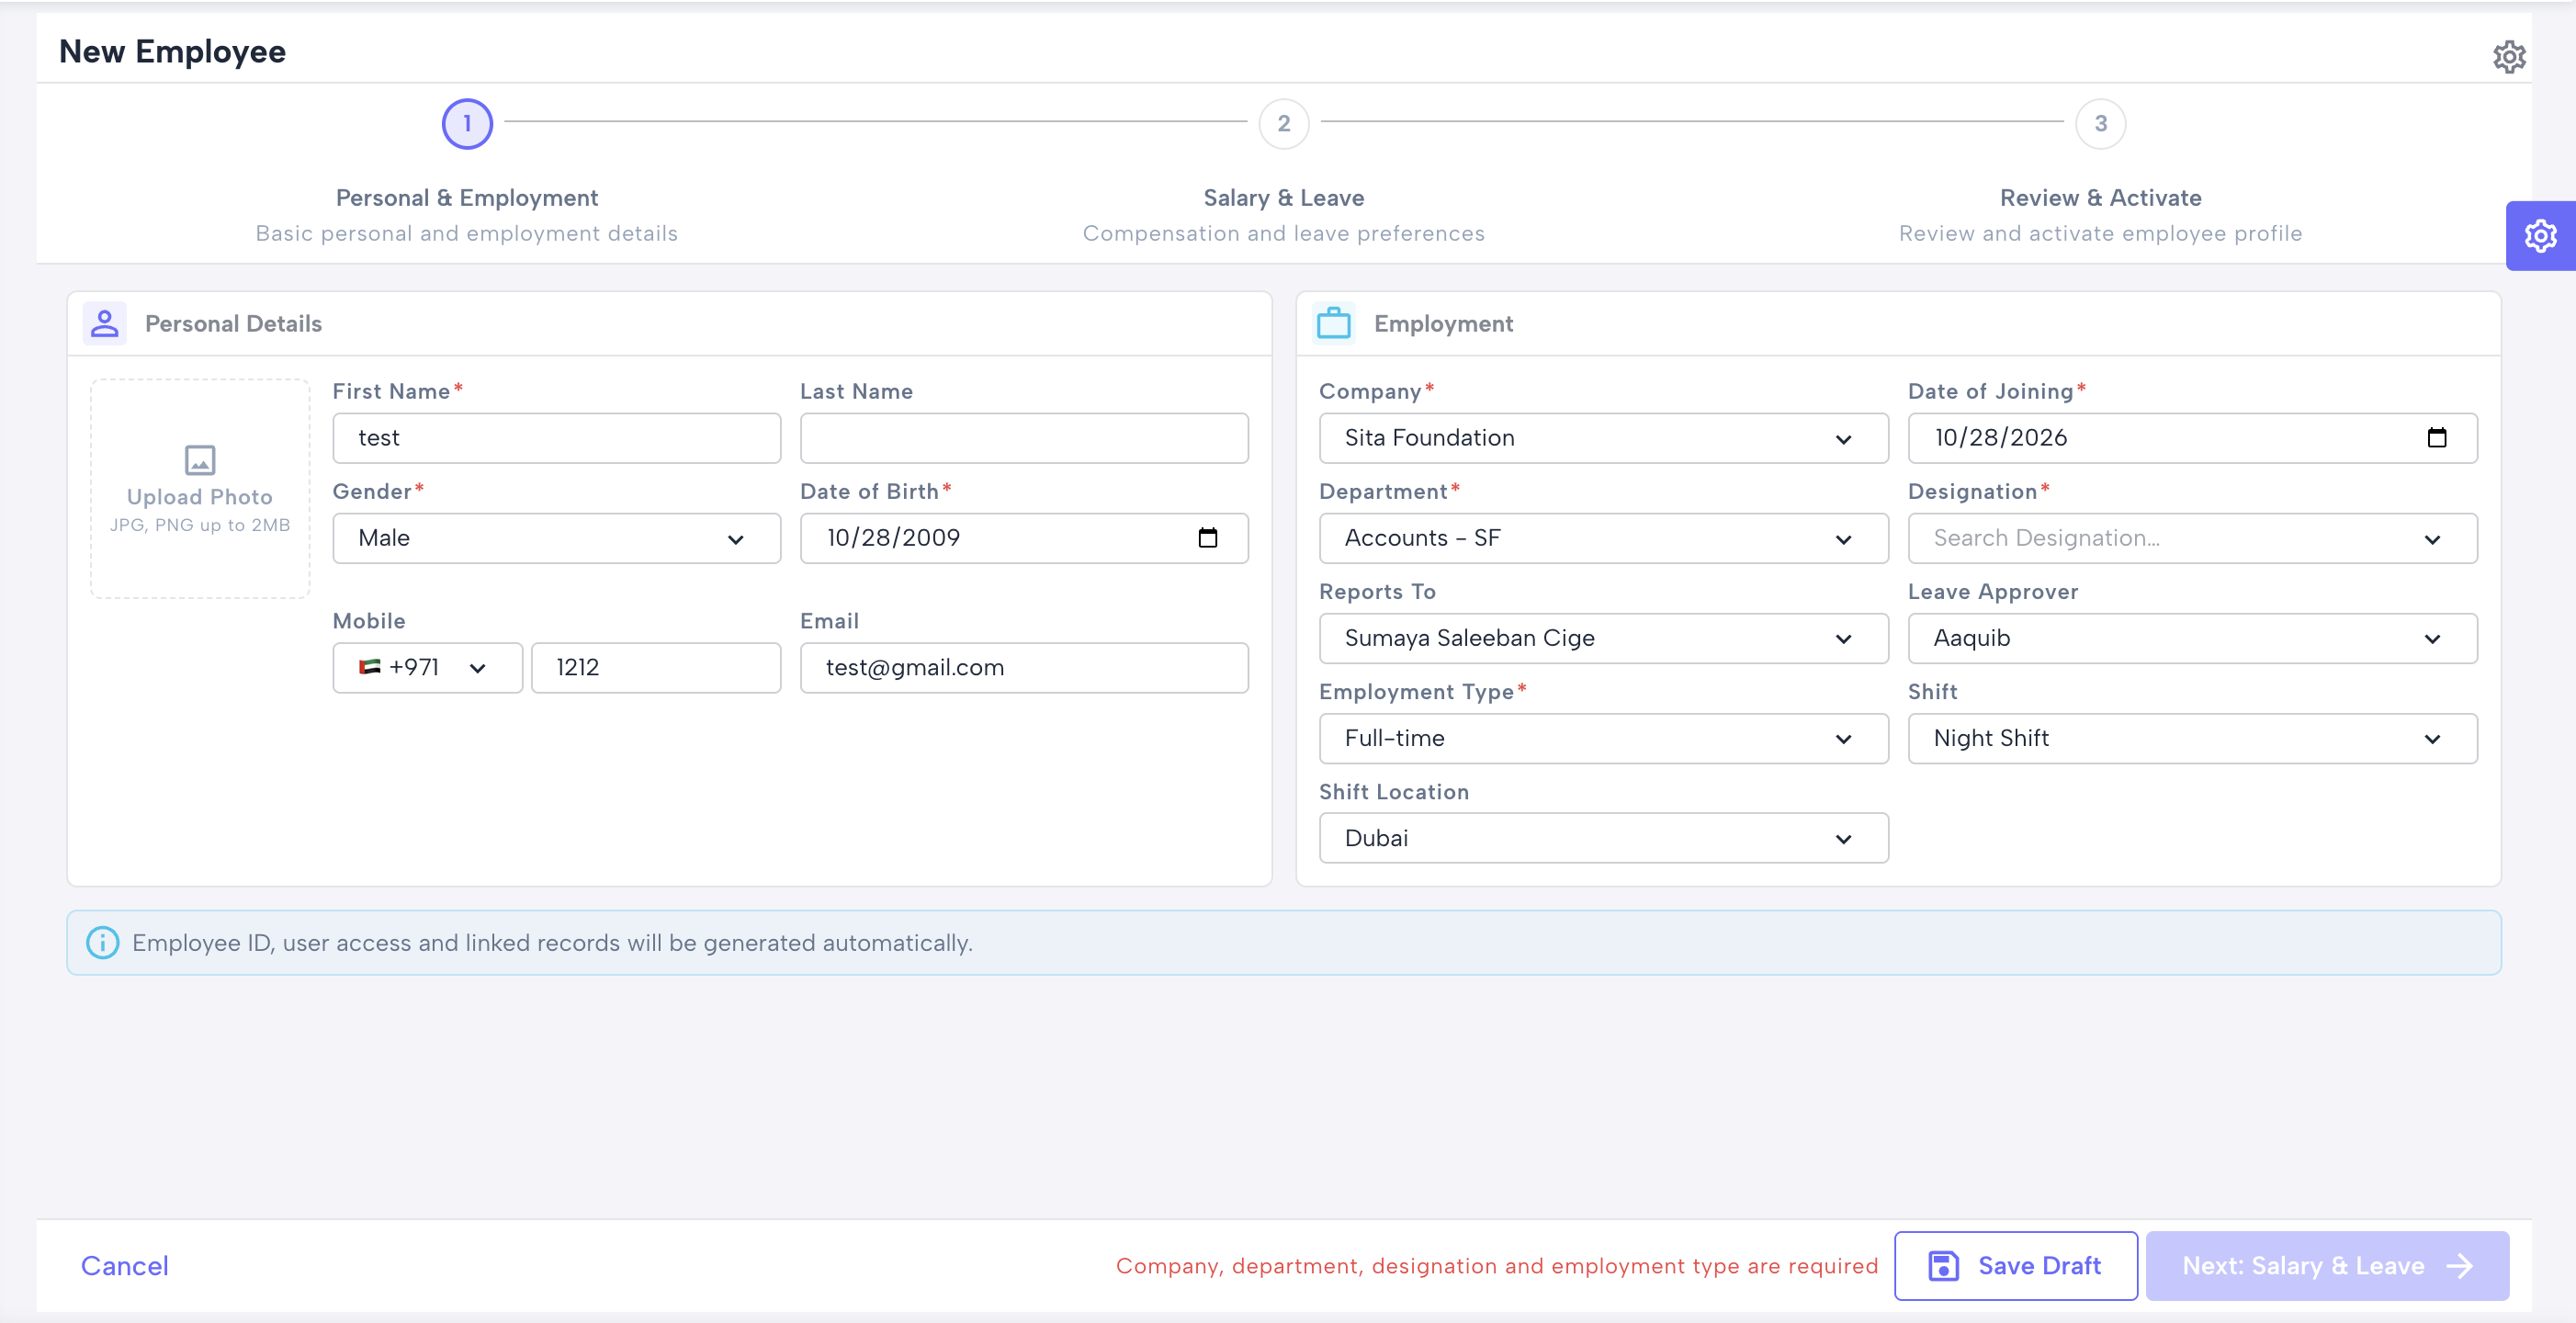
Task: Click the Employment briefcase icon
Action: coord(1333,323)
